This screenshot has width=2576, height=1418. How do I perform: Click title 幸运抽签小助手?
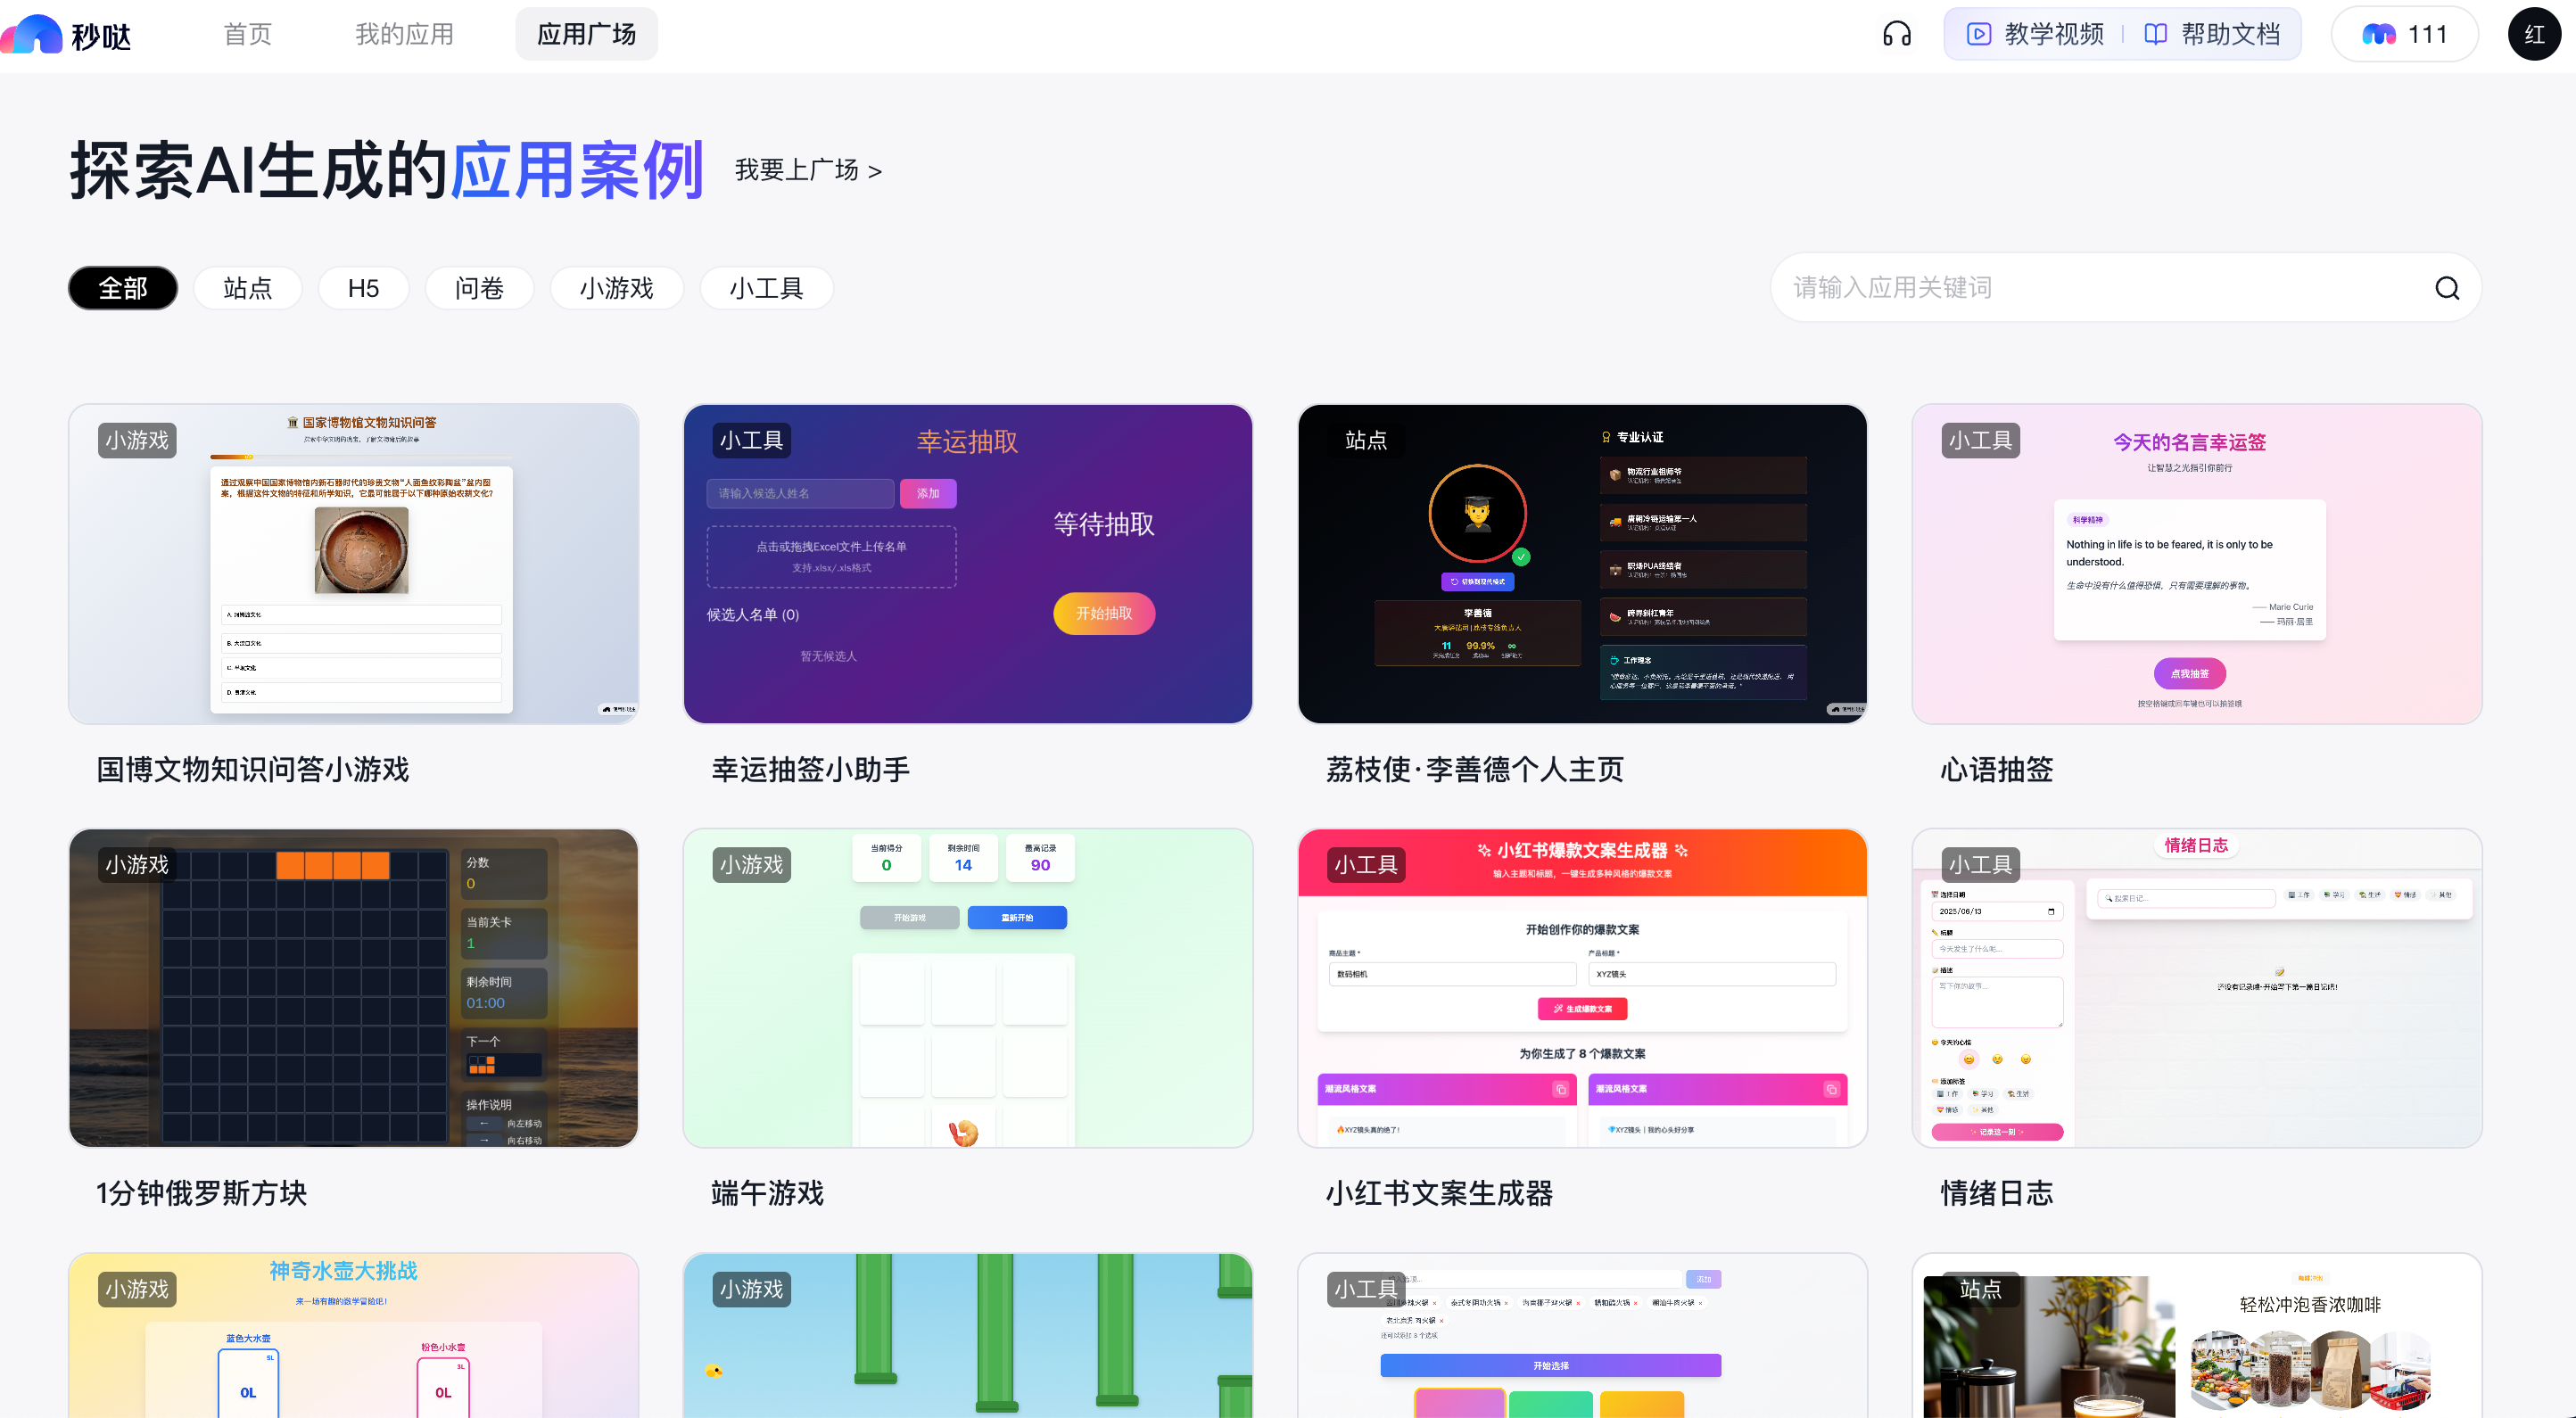(x=810, y=769)
